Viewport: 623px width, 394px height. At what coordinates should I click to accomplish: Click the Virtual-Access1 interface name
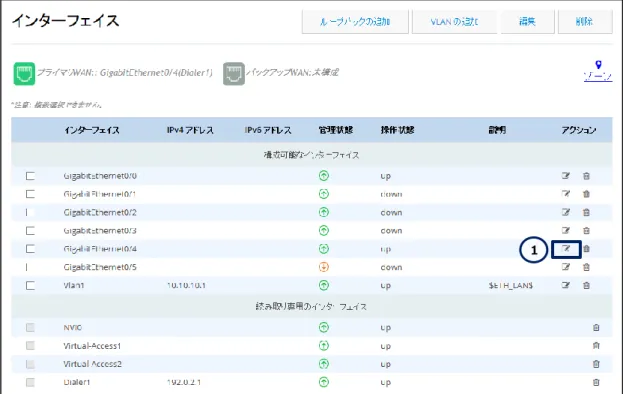coord(92,346)
